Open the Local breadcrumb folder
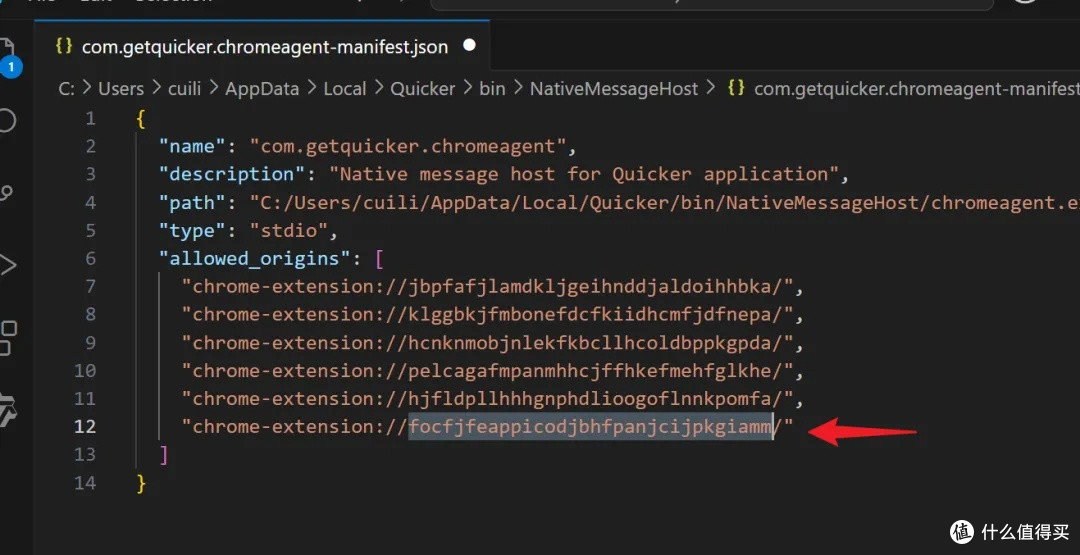The height and width of the screenshot is (555, 1080). click(345, 89)
